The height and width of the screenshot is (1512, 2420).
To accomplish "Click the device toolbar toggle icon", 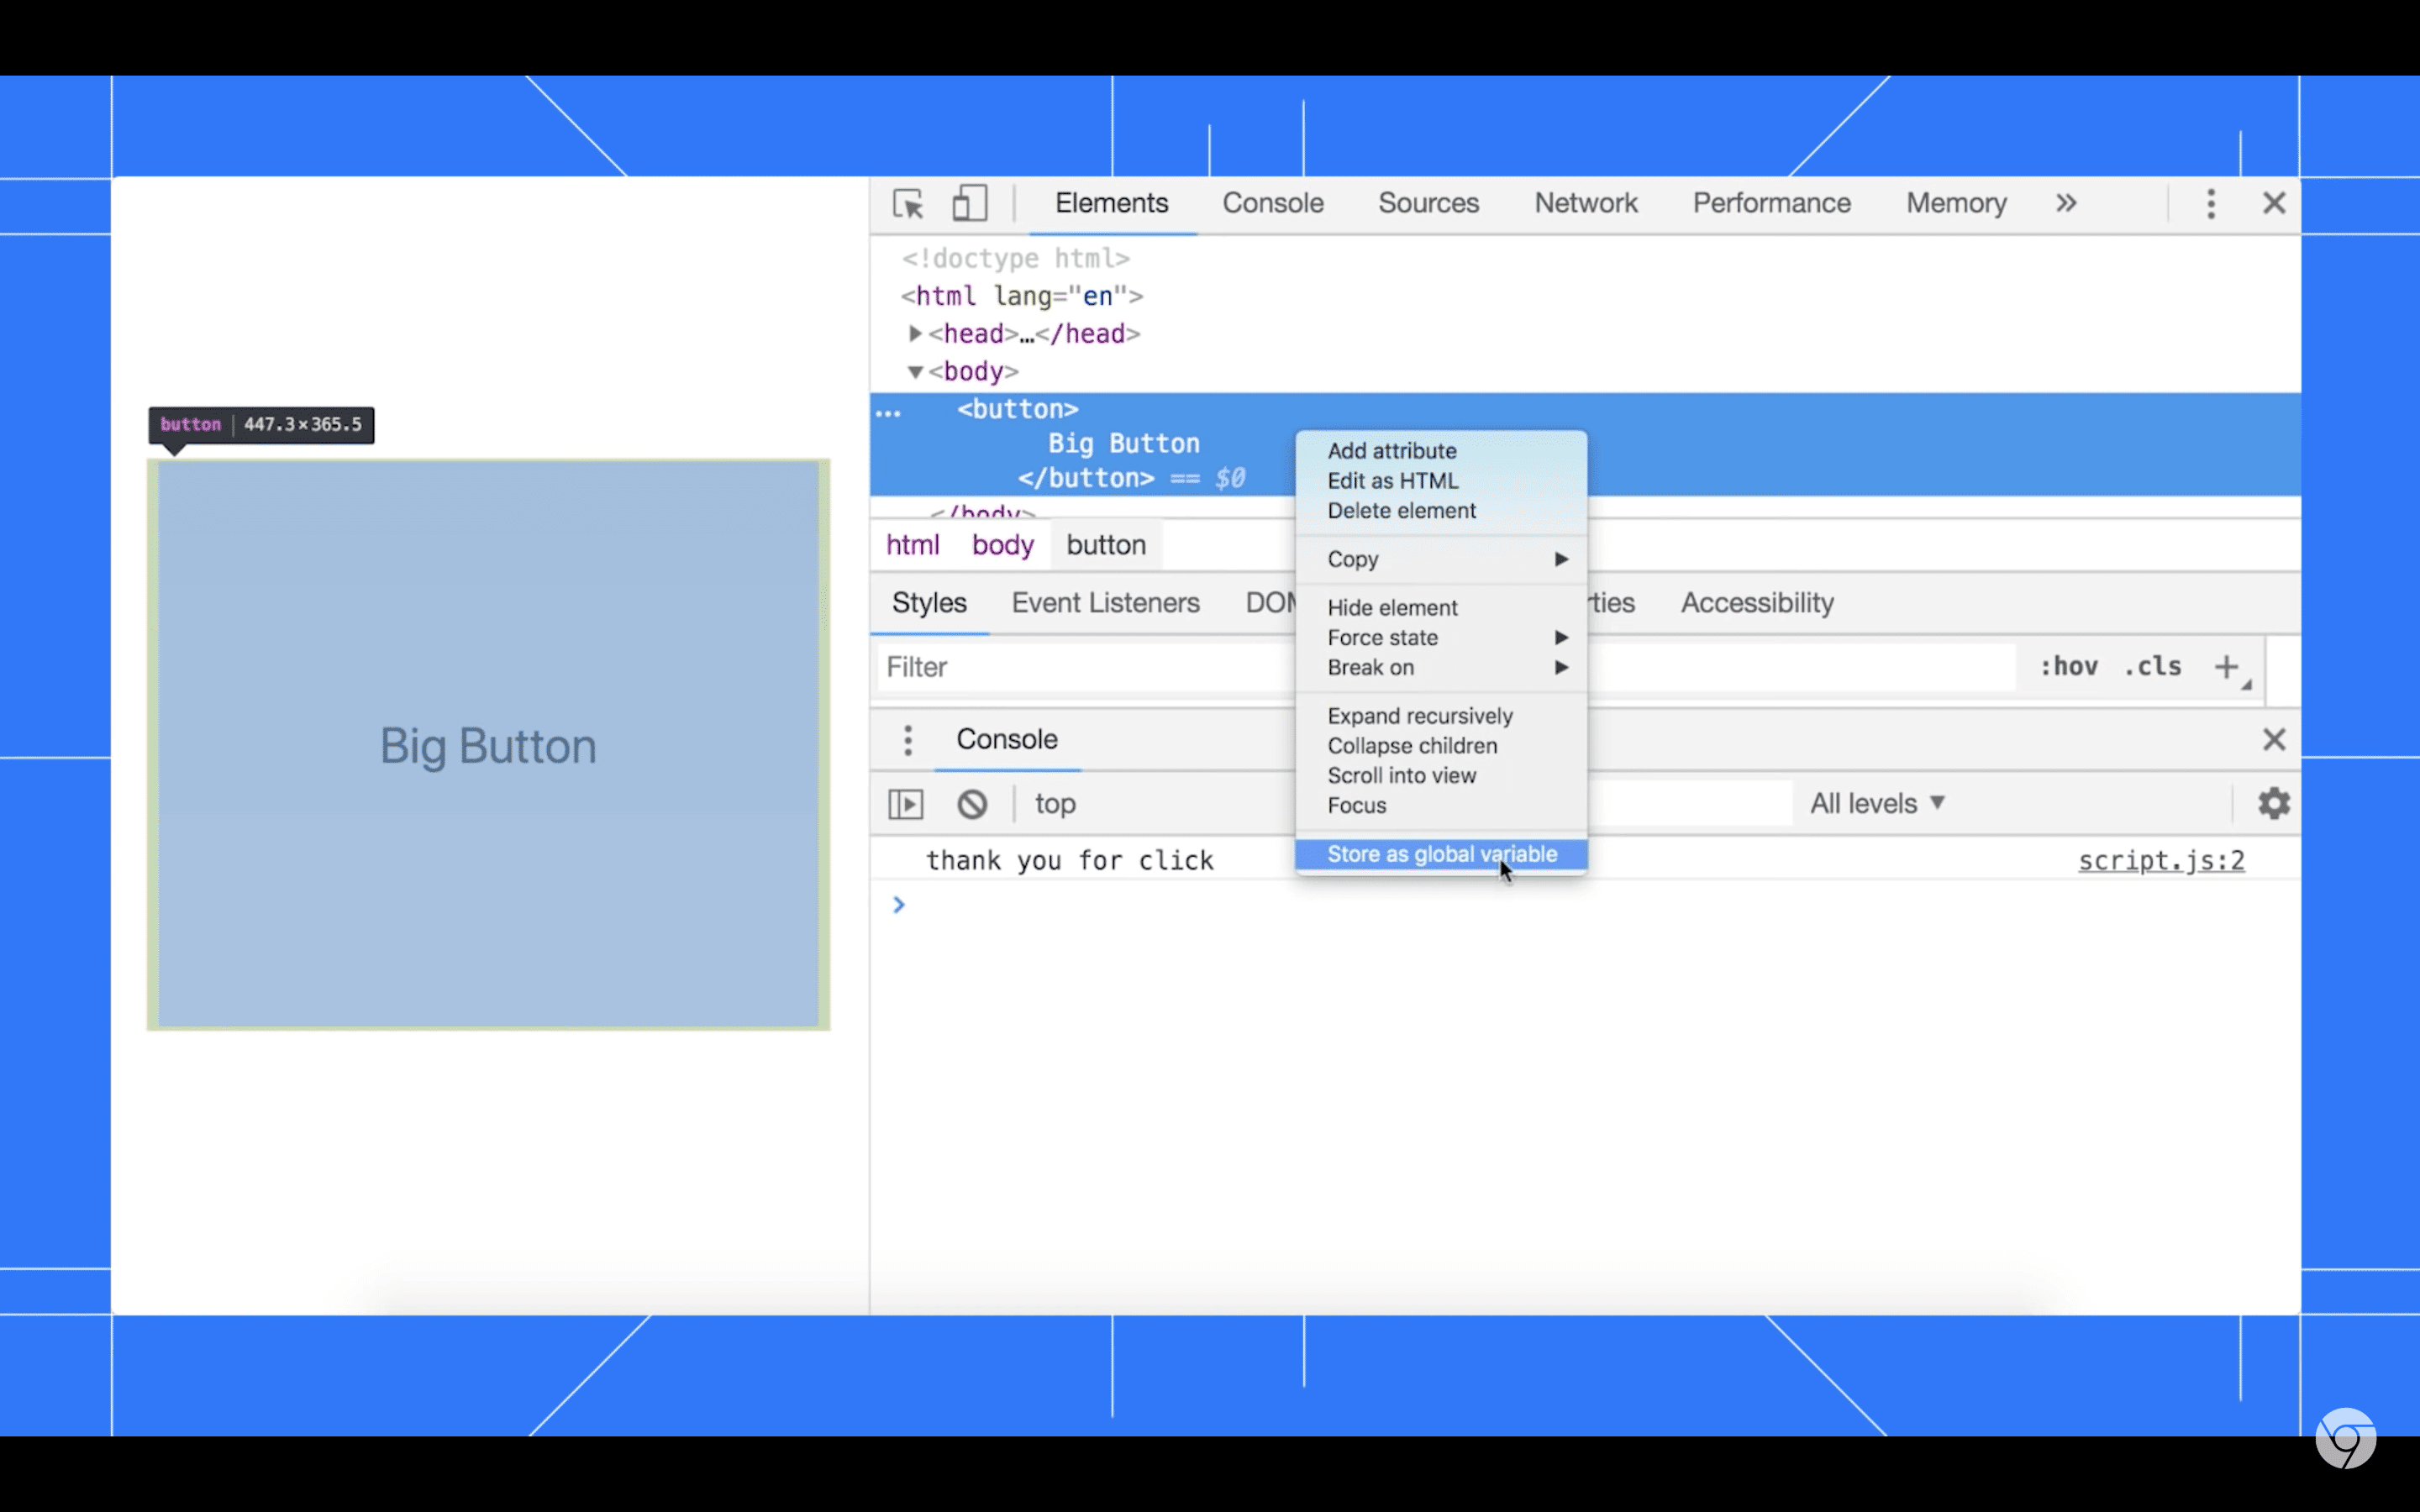I will point(971,204).
